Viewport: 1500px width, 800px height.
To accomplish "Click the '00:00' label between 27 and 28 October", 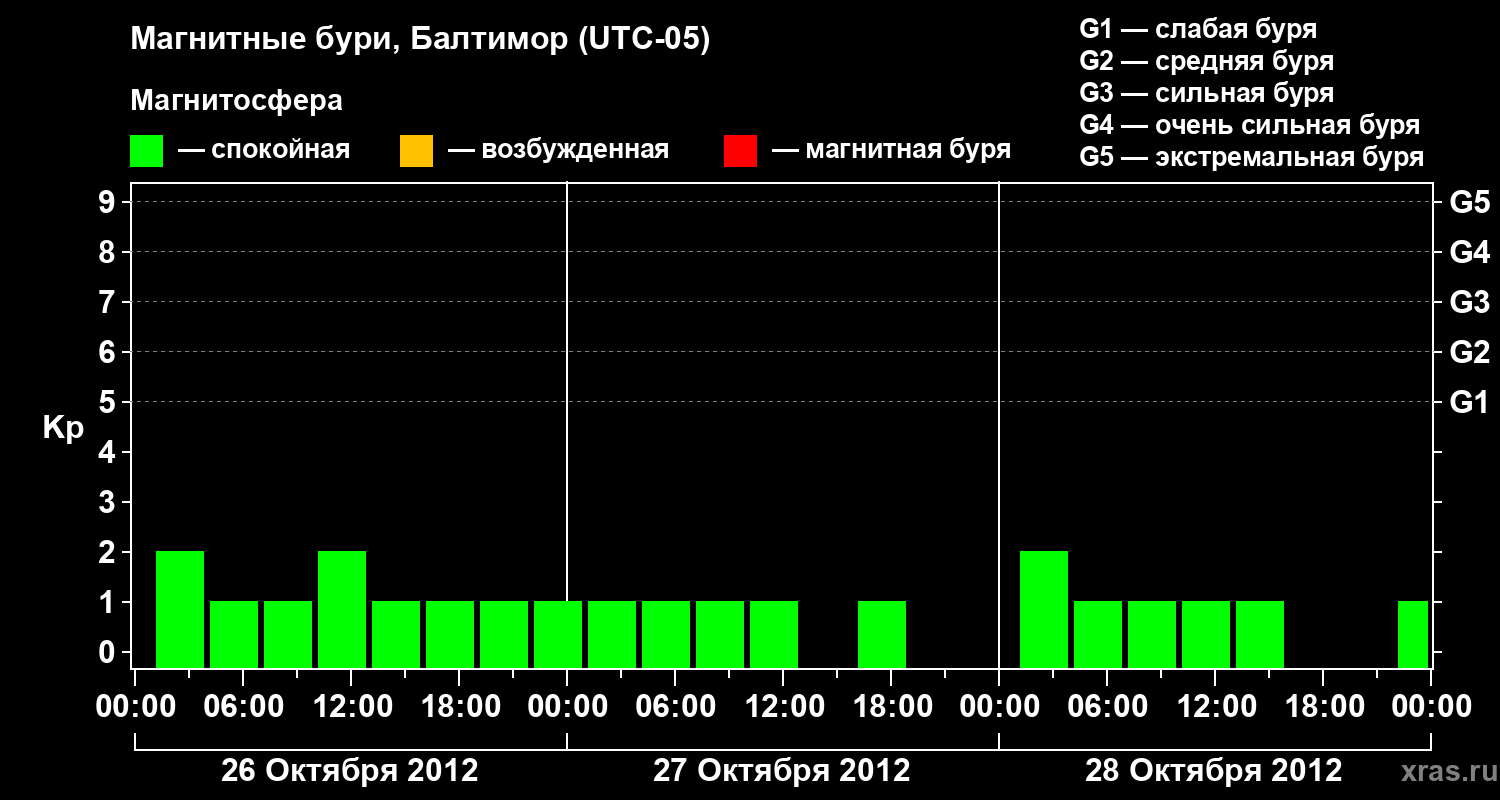I will click(x=1000, y=708).
